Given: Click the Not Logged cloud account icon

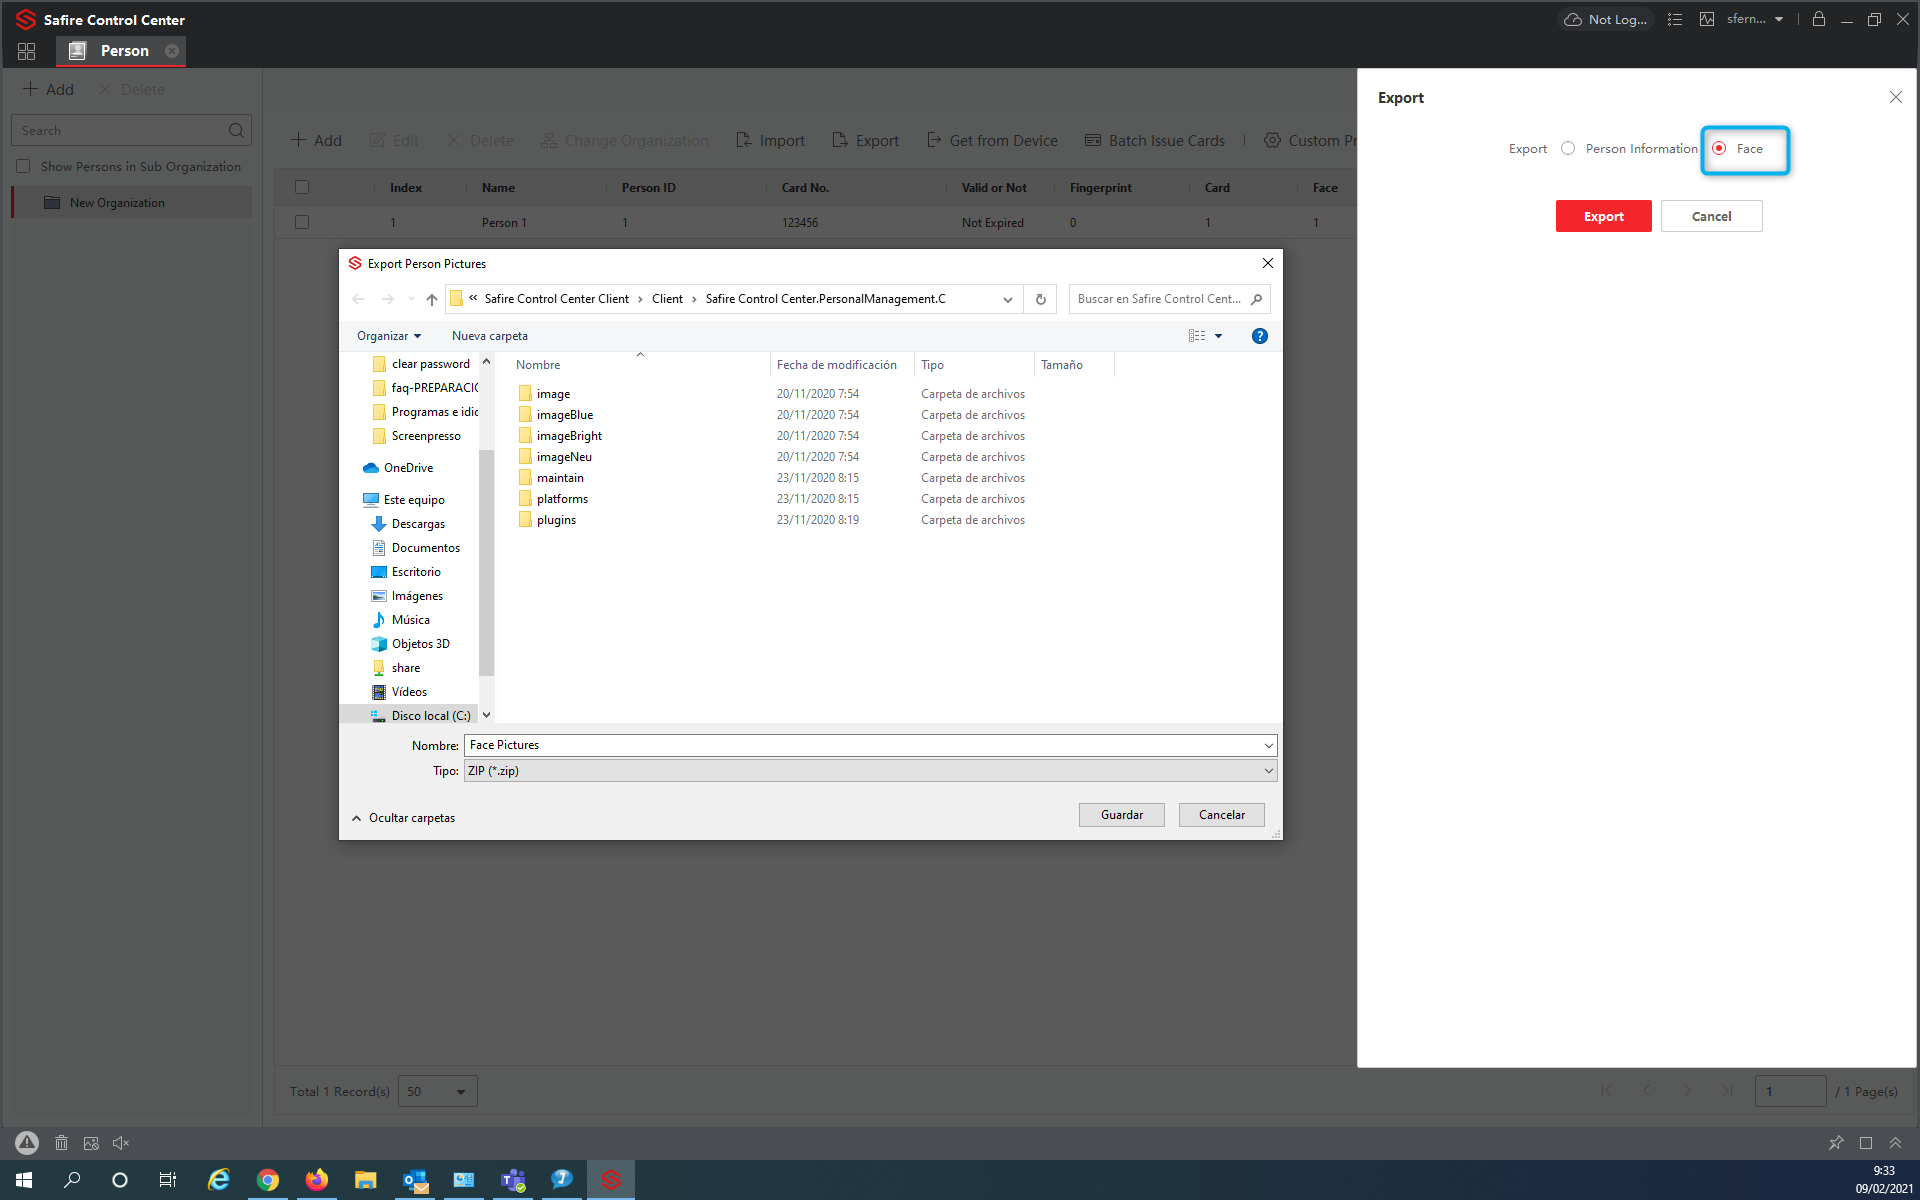Looking at the screenshot, I should [1604, 19].
